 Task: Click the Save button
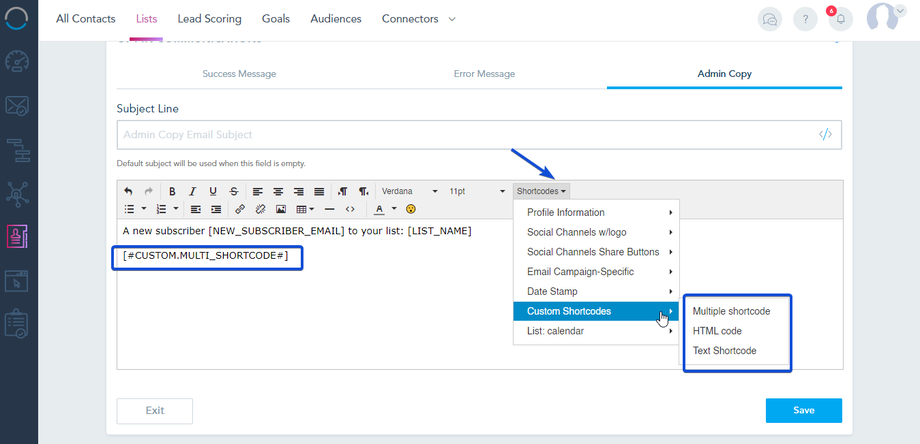tap(803, 411)
